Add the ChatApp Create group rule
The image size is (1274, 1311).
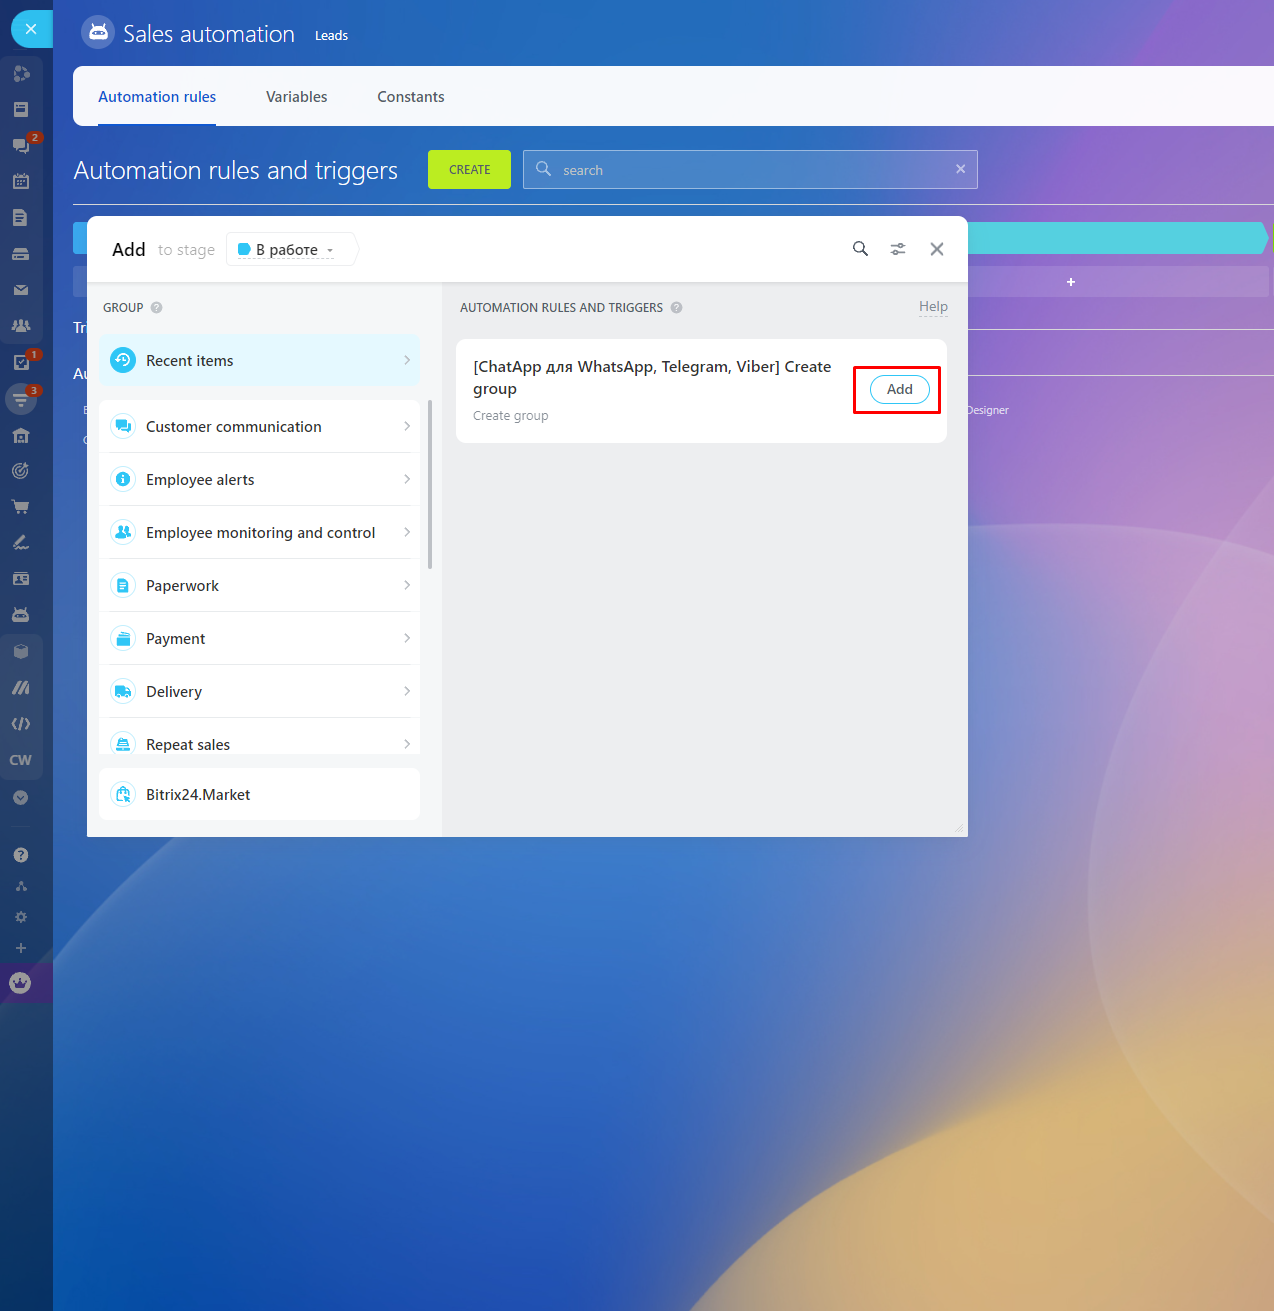tap(899, 390)
